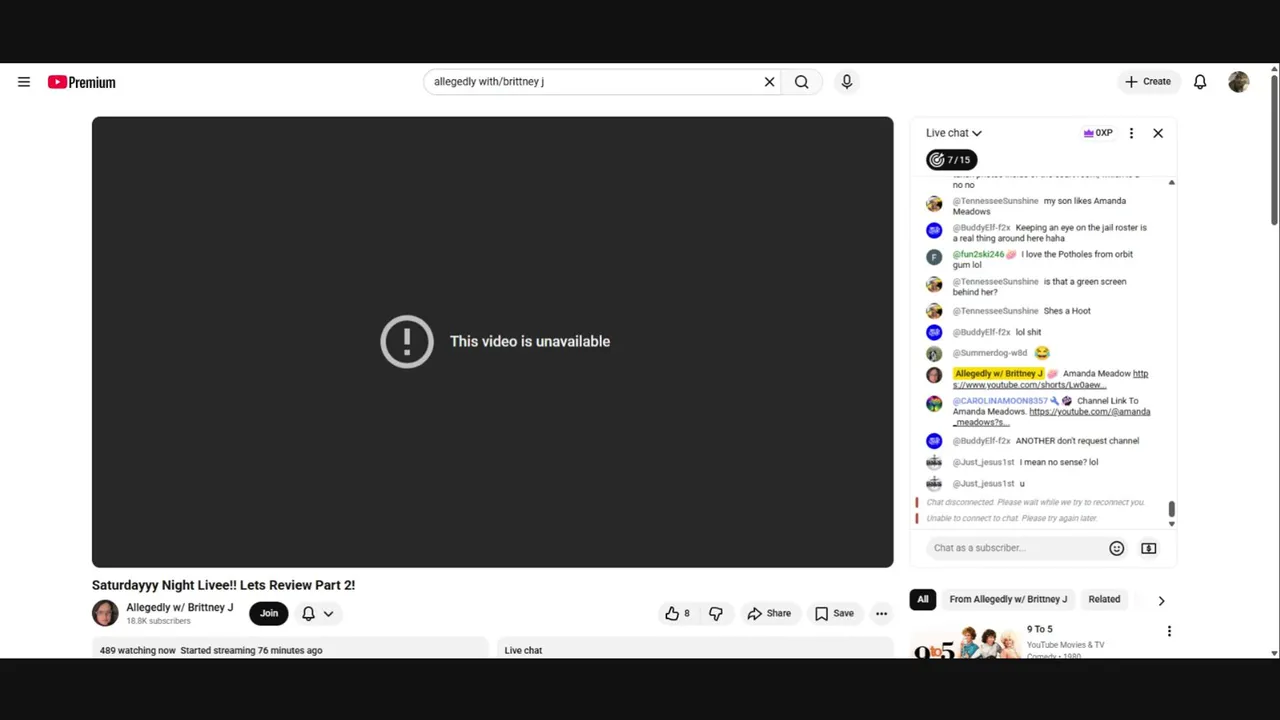Open the hamburger guide menu
The image size is (1280, 720).
coord(24,82)
